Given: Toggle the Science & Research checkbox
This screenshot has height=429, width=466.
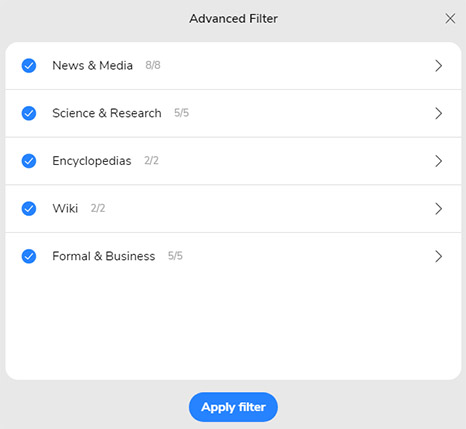Looking at the screenshot, I should coord(29,113).
